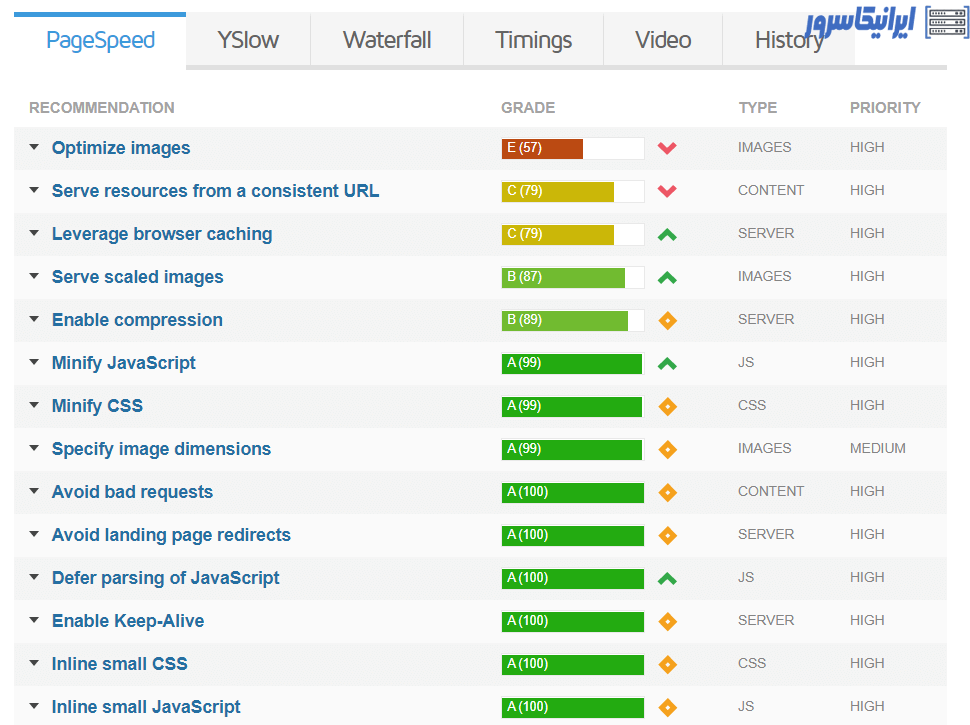Screen dimensions: 970x725
Task: Click orange diamond icon in Minify CSS row
Action: pos(667,406)
